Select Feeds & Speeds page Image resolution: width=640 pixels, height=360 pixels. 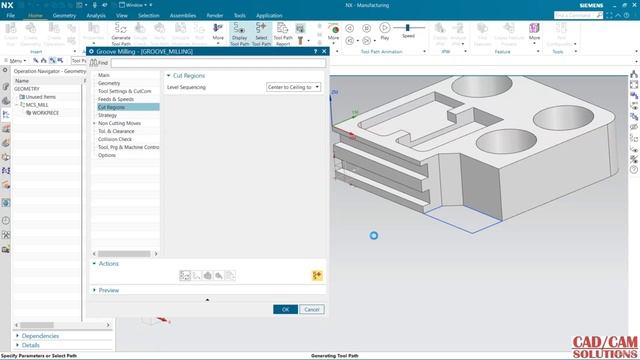[x=116, y=99]
